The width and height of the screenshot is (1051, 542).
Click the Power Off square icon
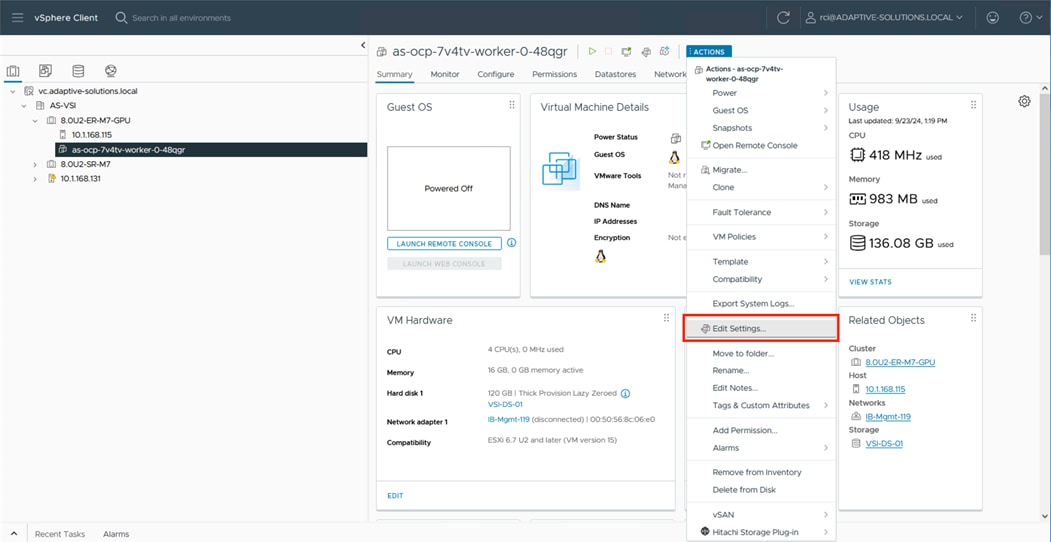click(609, 51)
